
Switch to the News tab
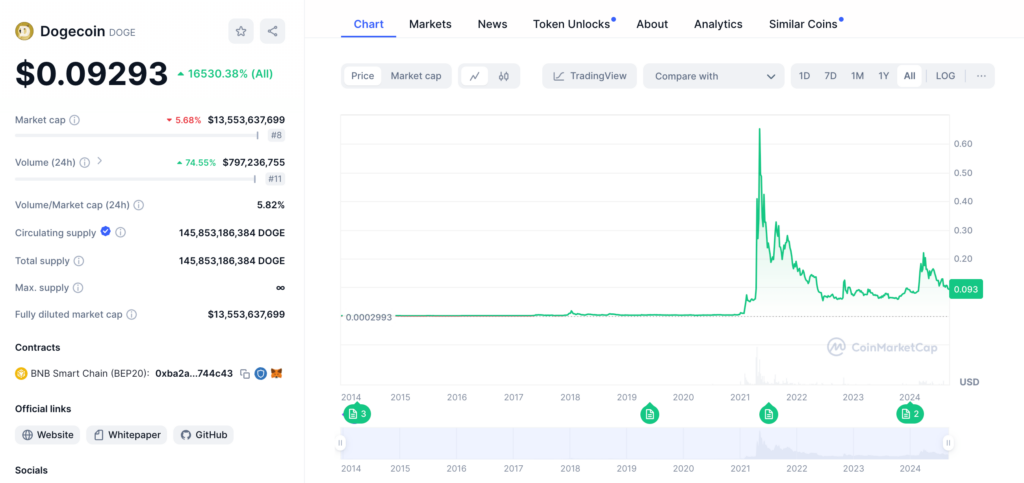[492, 24]
